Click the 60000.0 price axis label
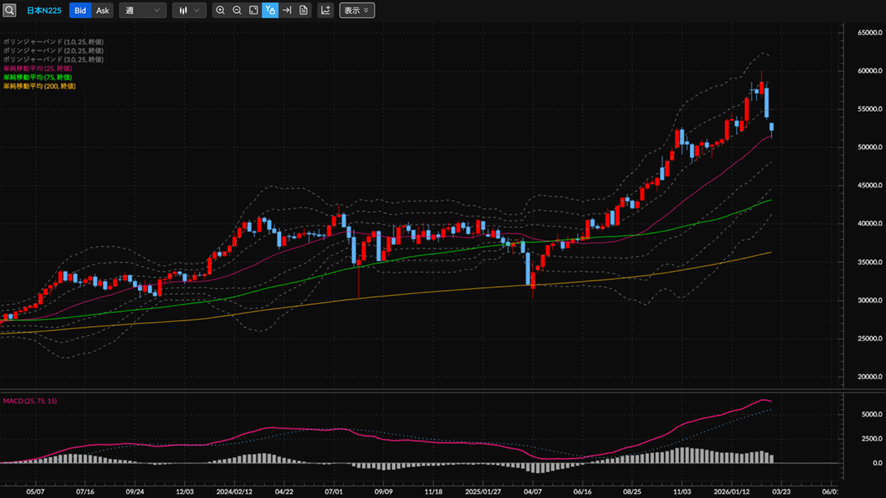Screen dimensions: 886x498 point(870,71)
